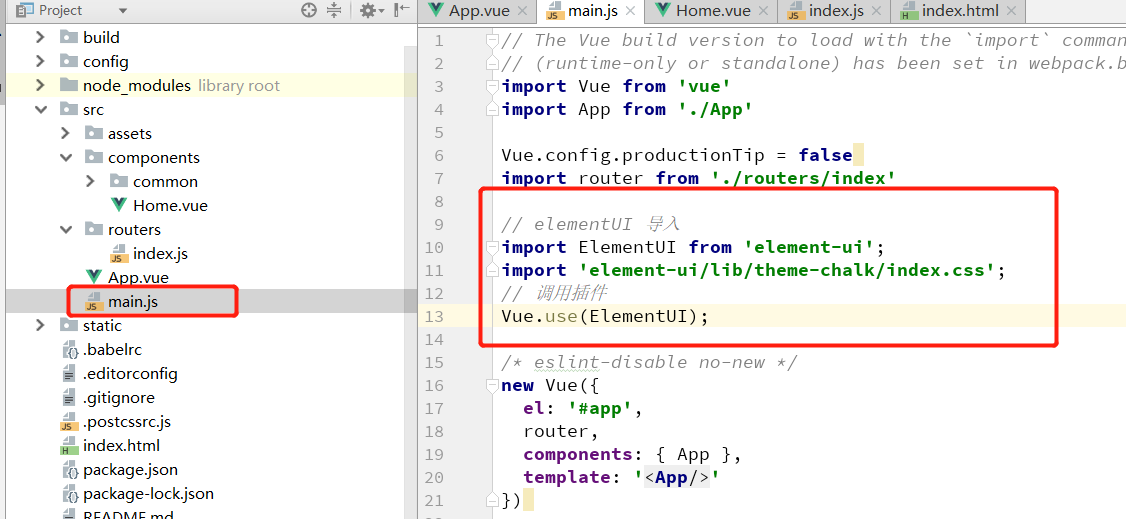Viewport: 1126px width, 519px height.
Task: Click the node_modules folder icon
Action: 69,85
